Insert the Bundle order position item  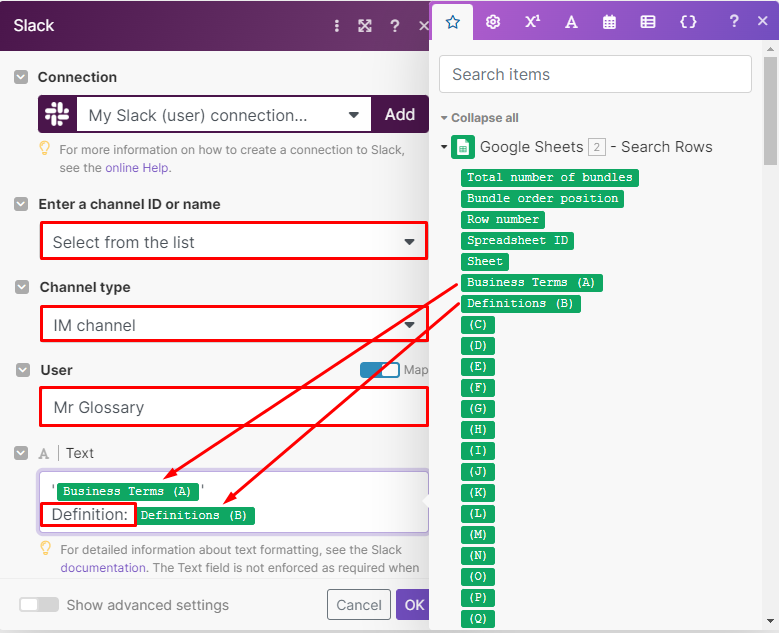click(x=542, y=198)
